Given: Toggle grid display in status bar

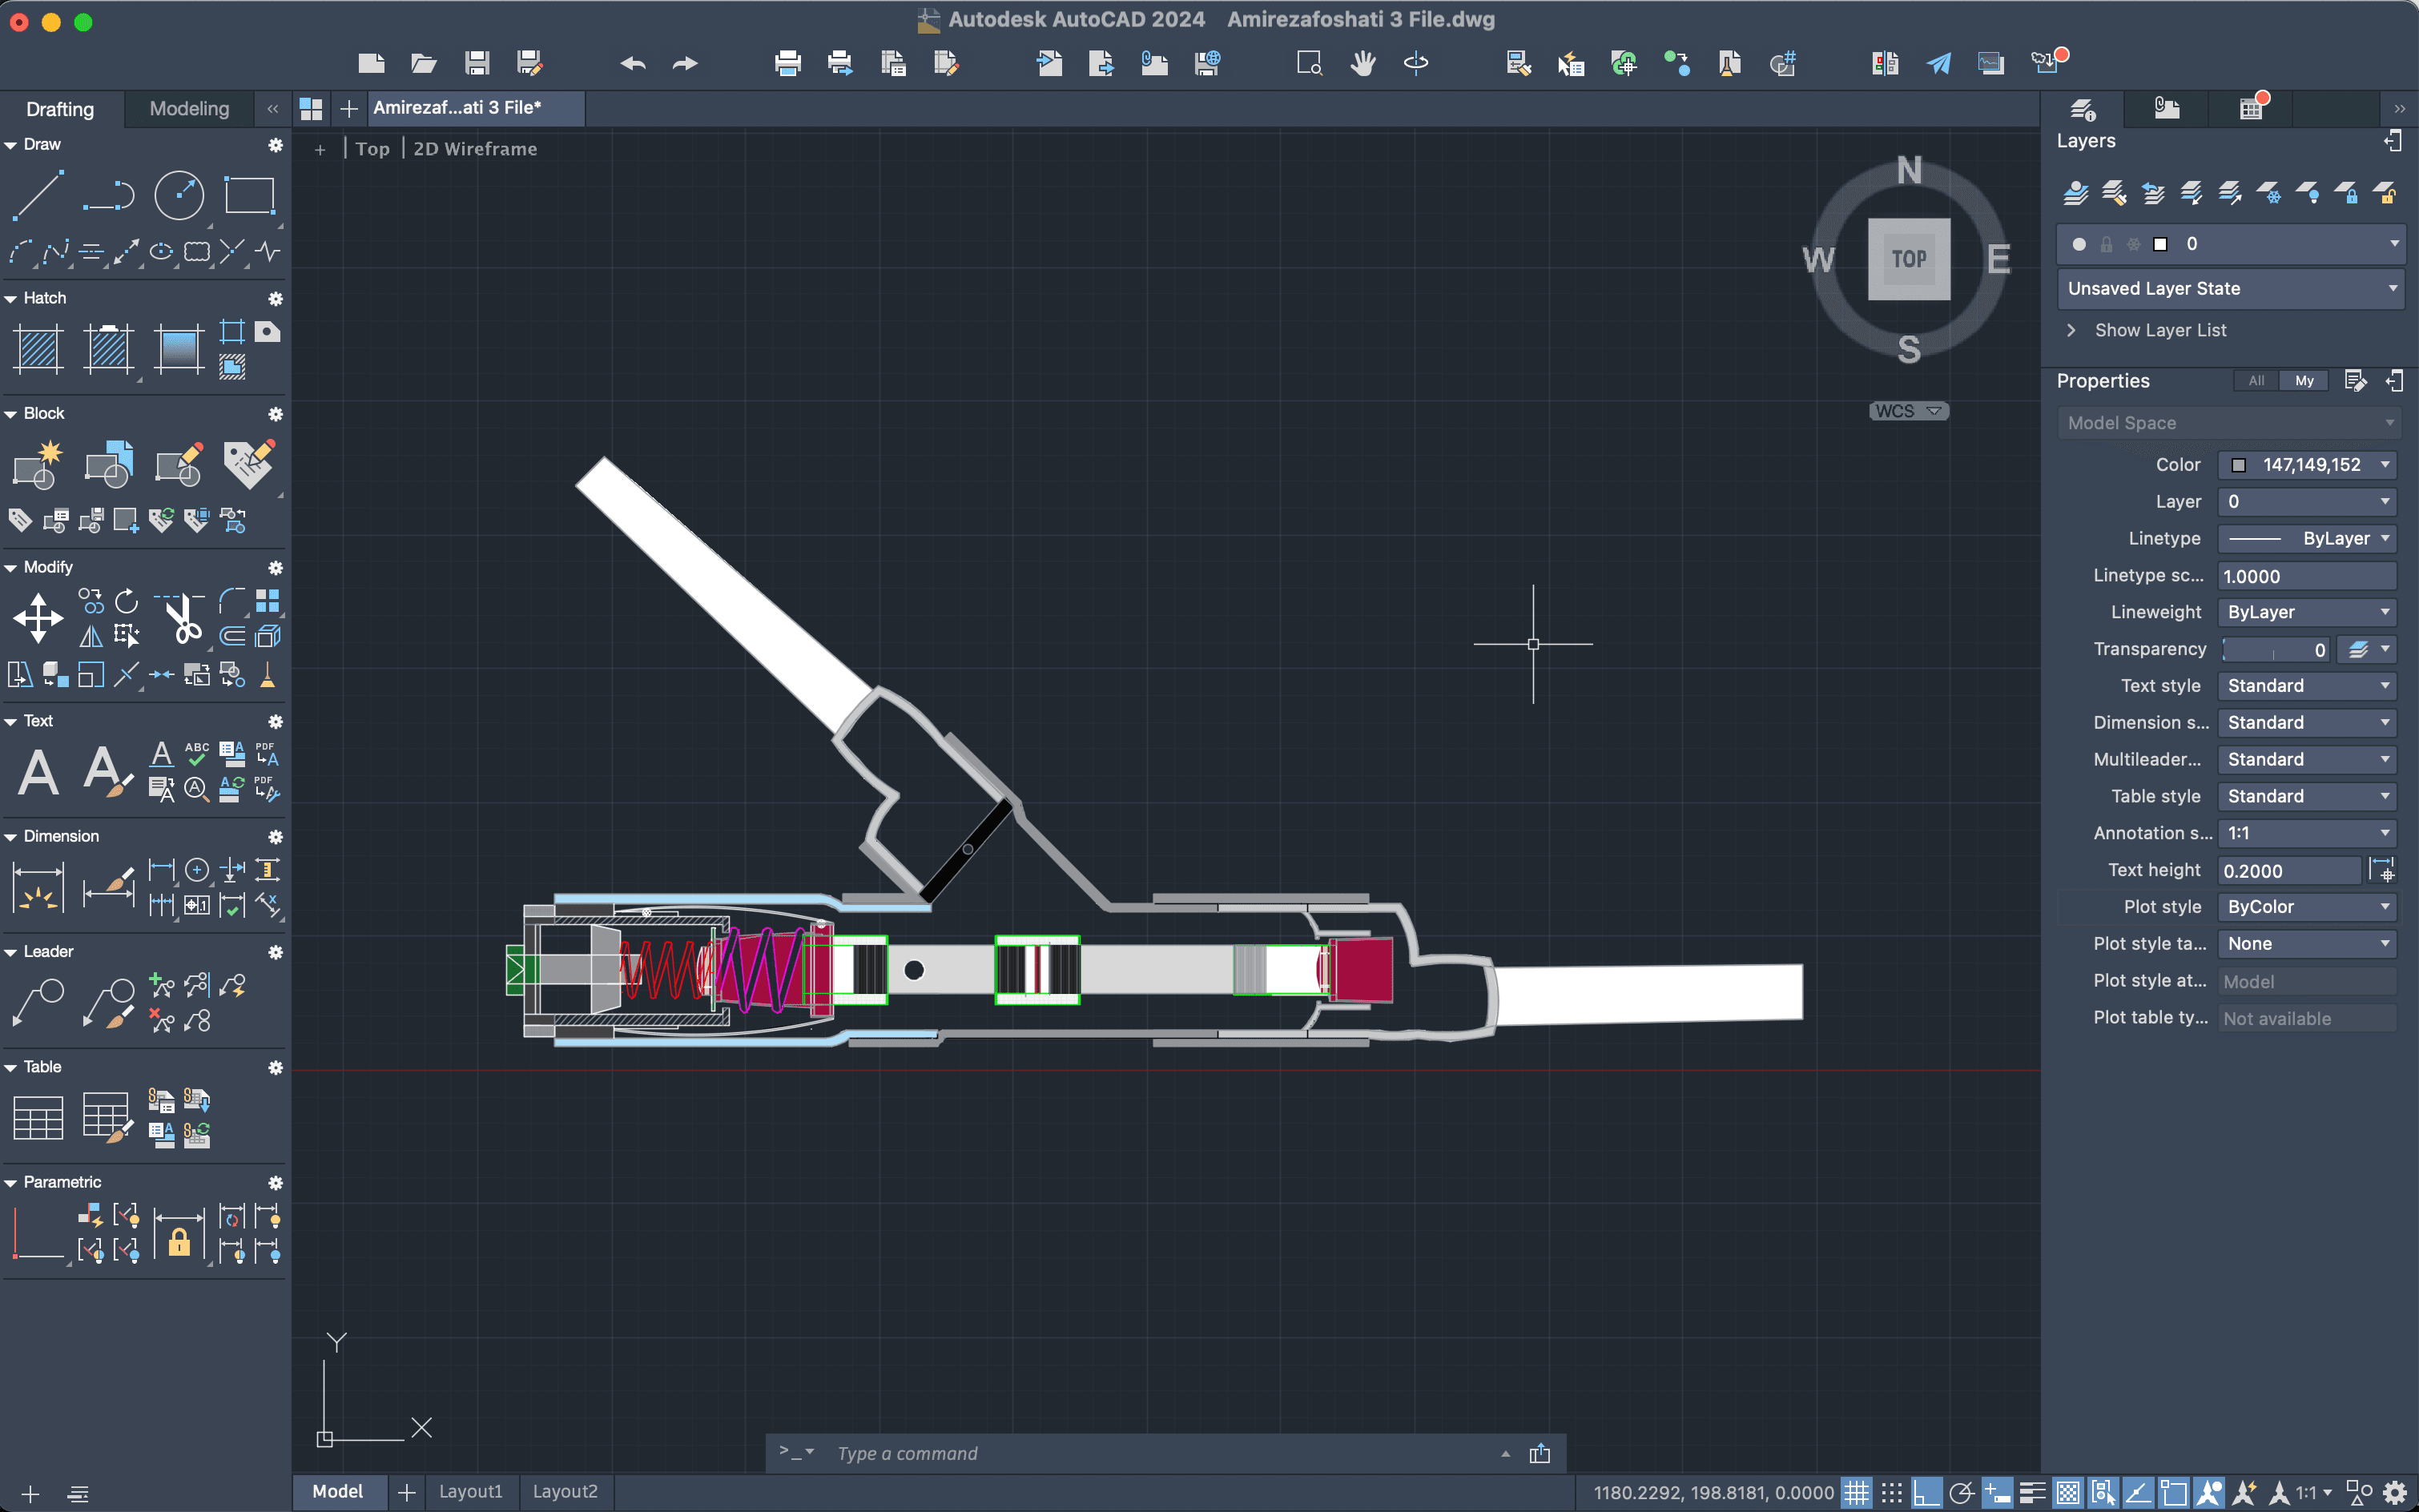Looking at the screenshot, I should (1856, 1493).
